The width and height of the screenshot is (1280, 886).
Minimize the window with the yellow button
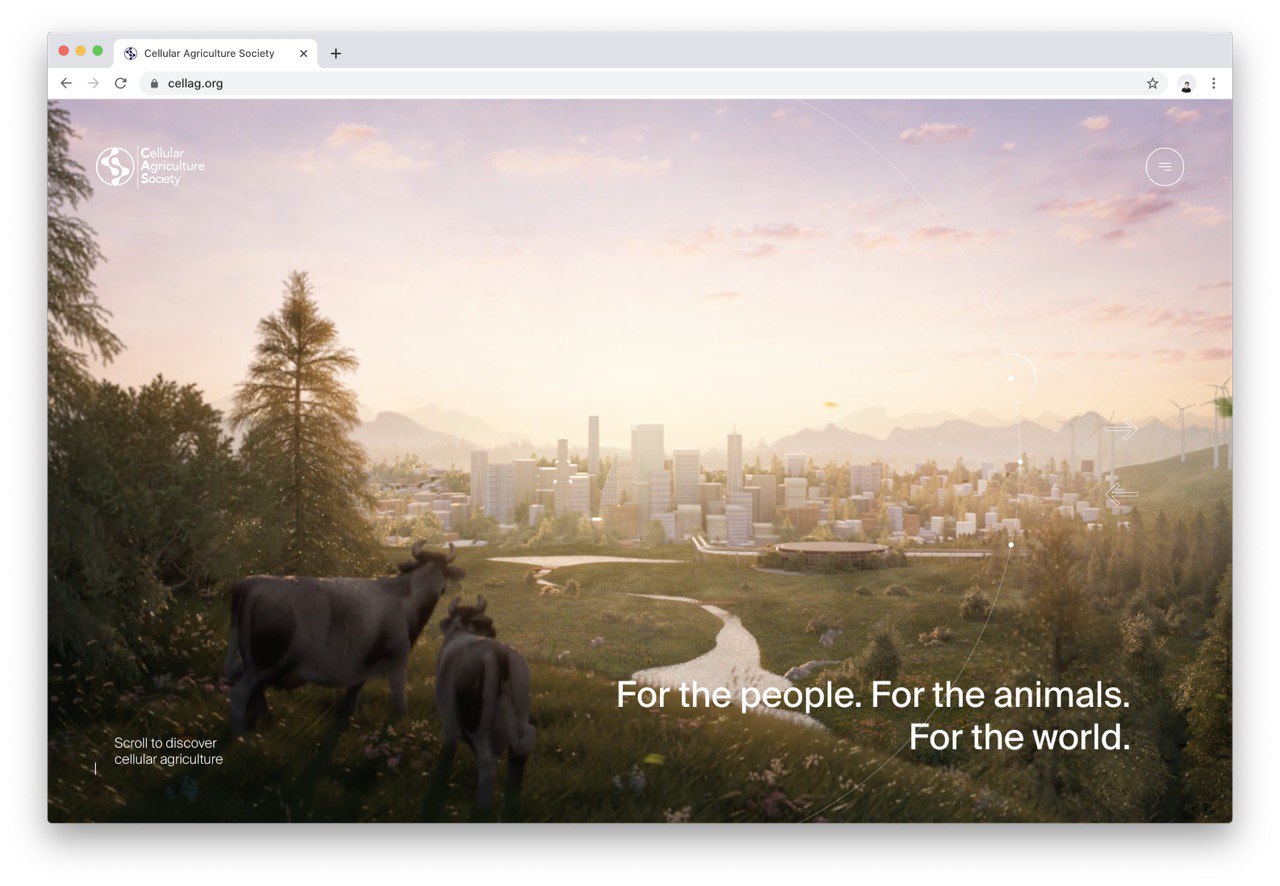(x=81, y=51)
